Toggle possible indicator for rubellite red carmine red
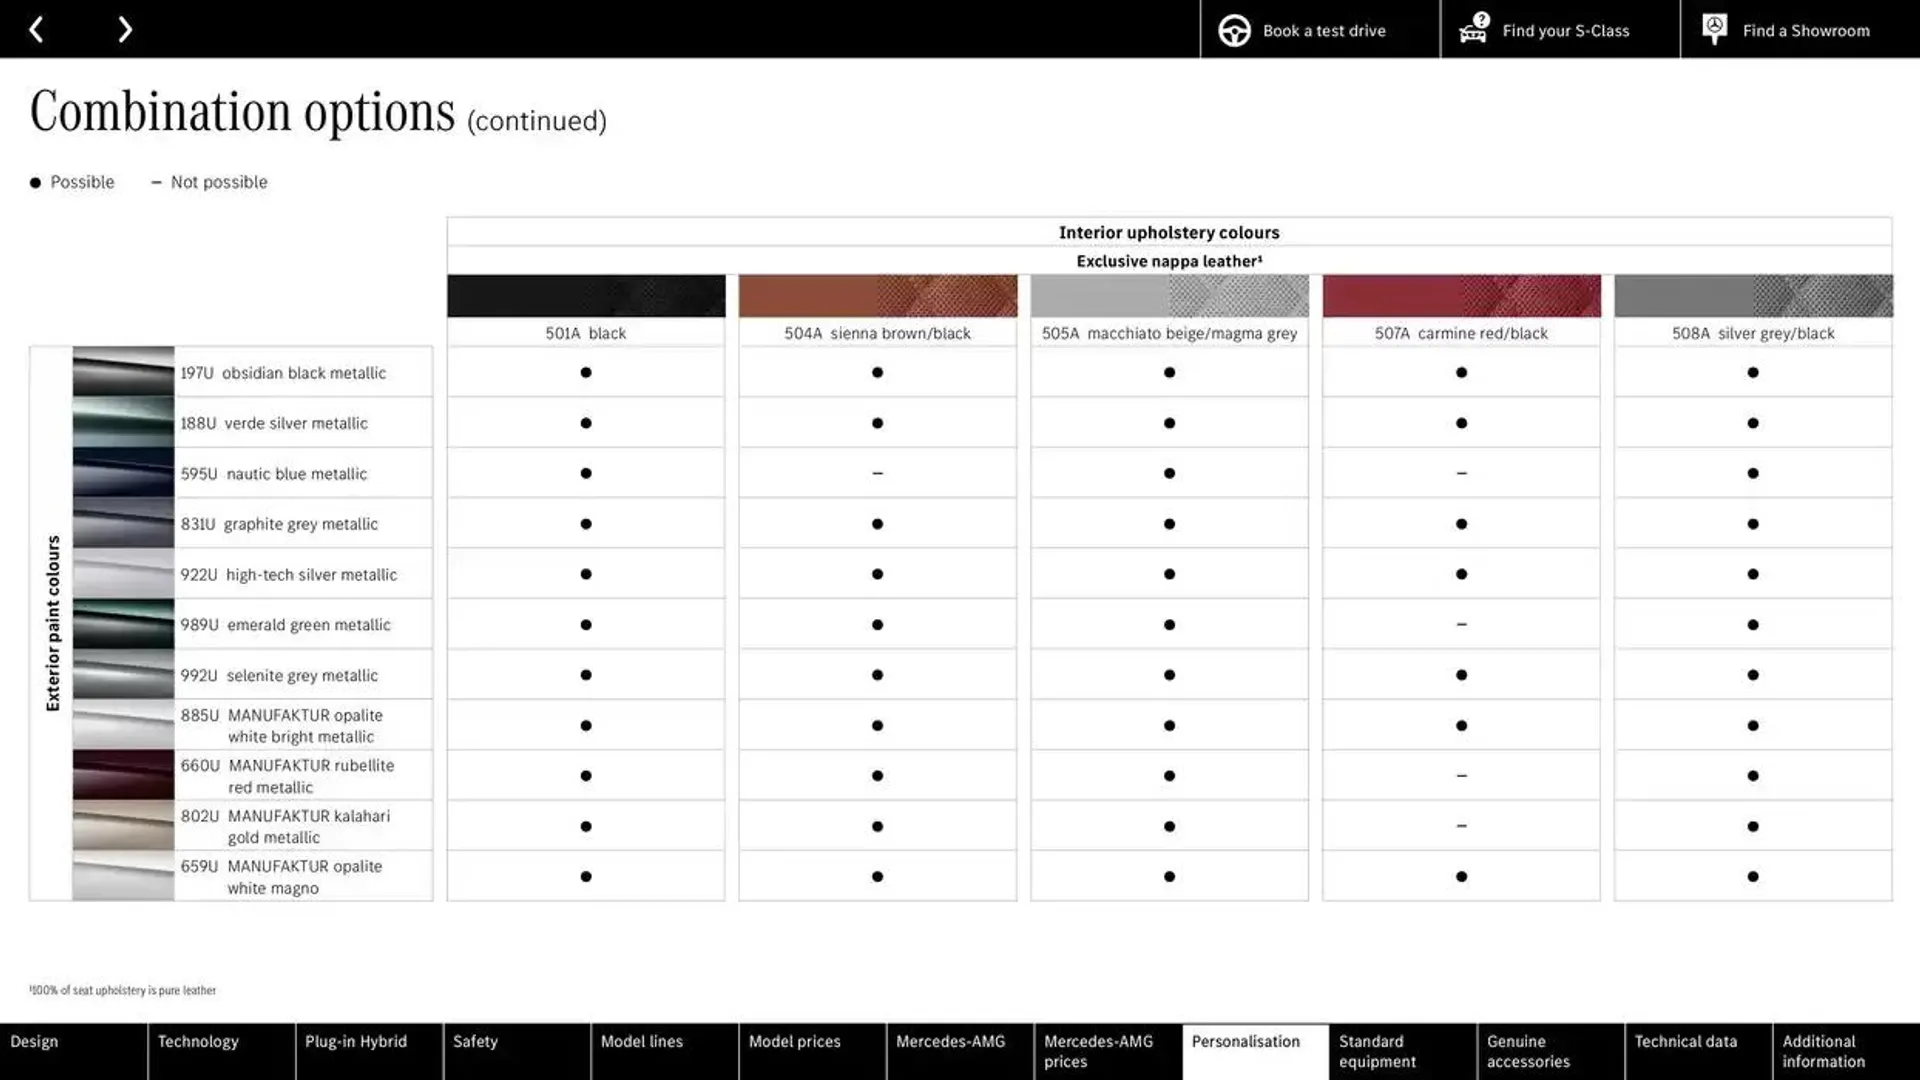 1460,775
